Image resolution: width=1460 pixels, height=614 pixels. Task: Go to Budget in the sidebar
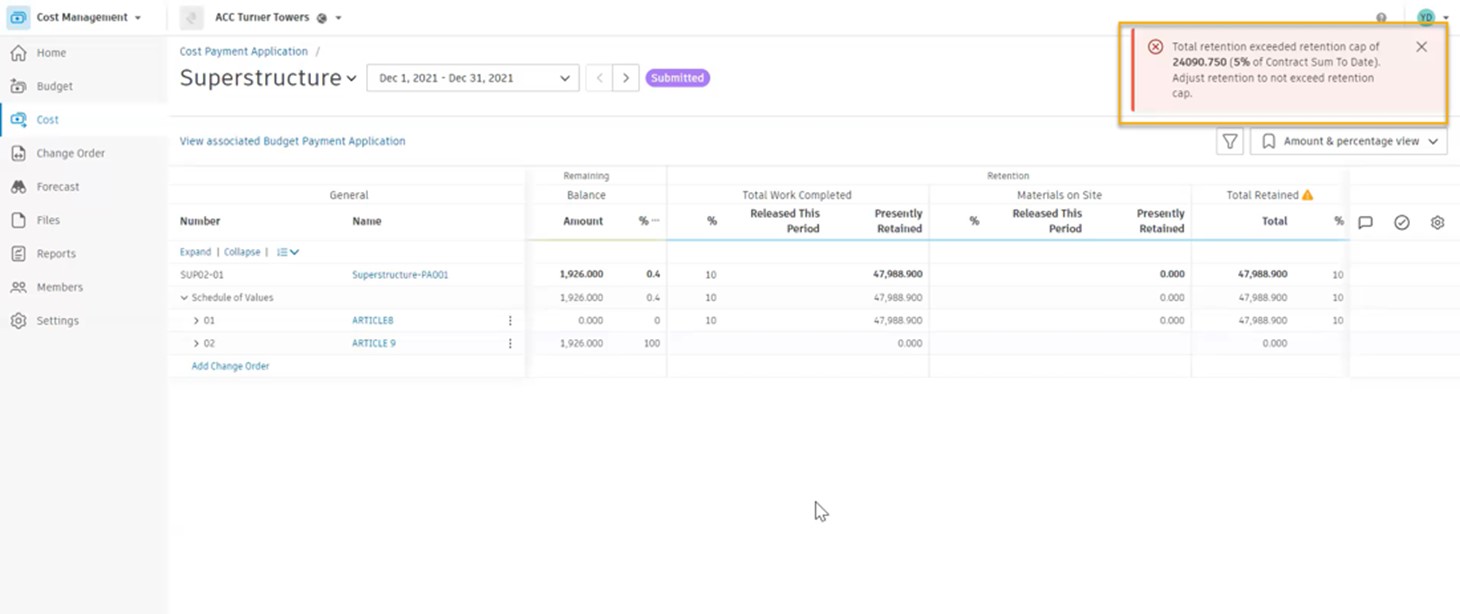[x=54, y=86]
